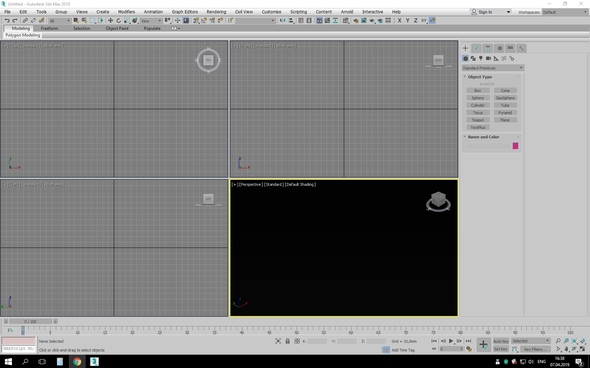Select the Move tool in the toolbar

(111, 20)
